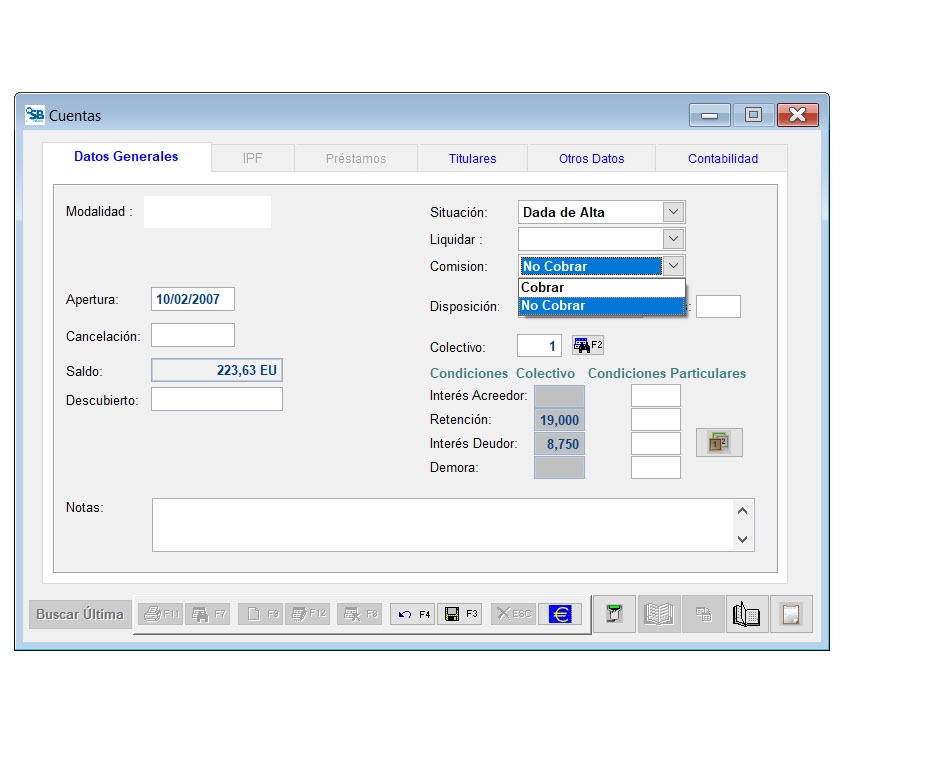Open the Otros Datos tab
The height and width of the screenshot is (762, 931).
coord(591,158)
